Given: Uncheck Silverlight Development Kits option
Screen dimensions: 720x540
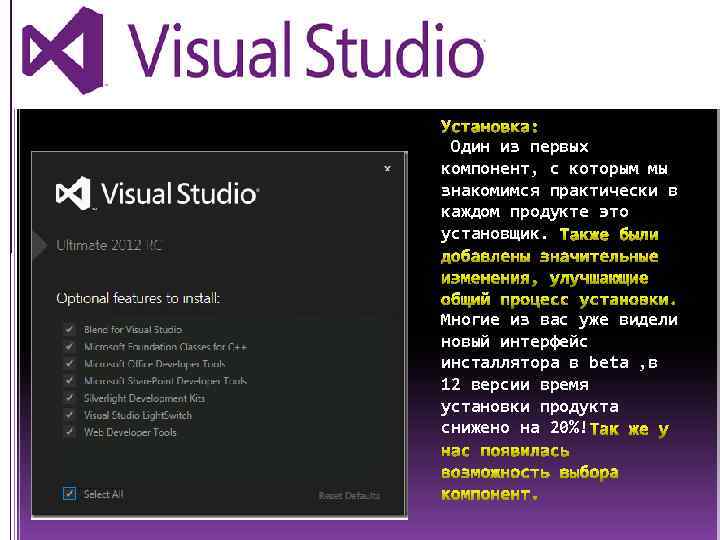Looking at the screenshot, I should click(x=69, y=397).
